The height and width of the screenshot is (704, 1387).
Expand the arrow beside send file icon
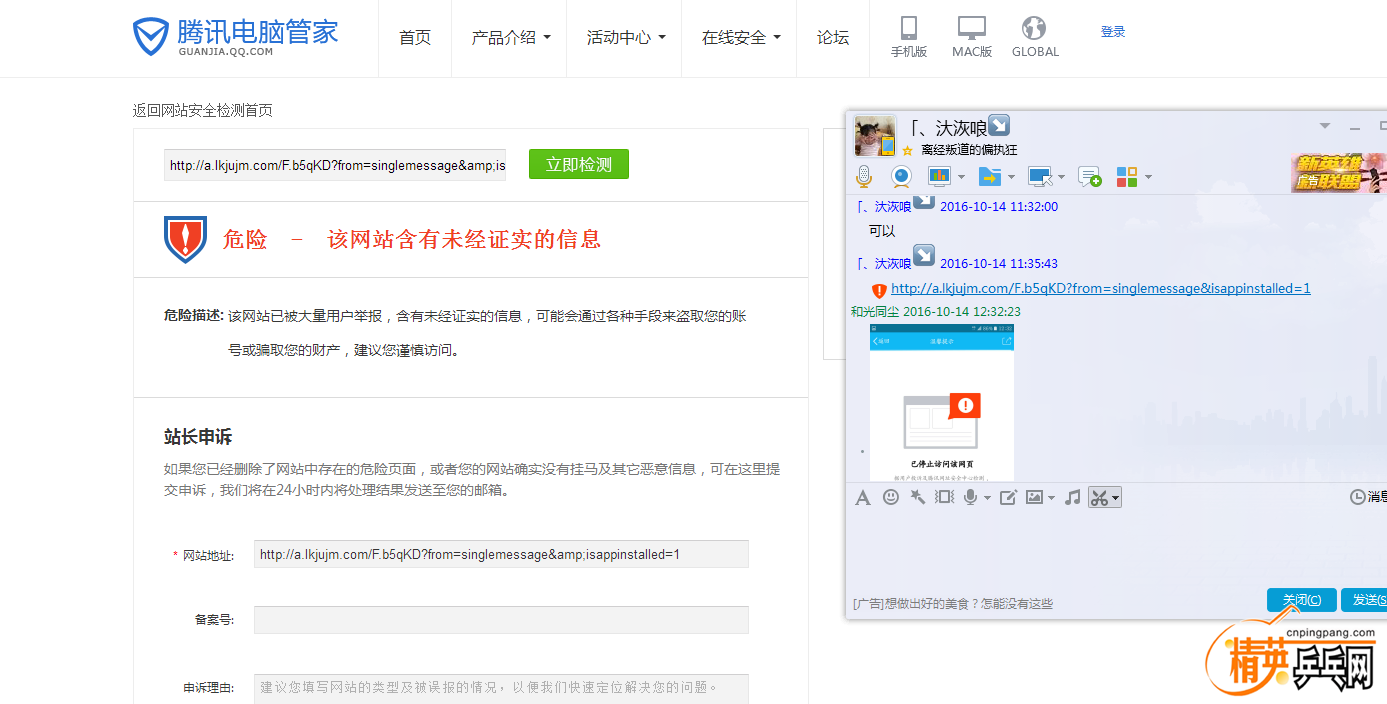click(1011, 177)
